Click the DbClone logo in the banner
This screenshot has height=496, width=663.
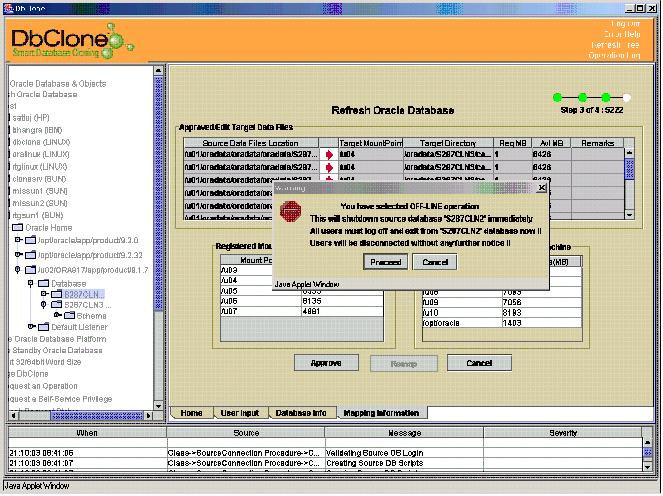72,41
